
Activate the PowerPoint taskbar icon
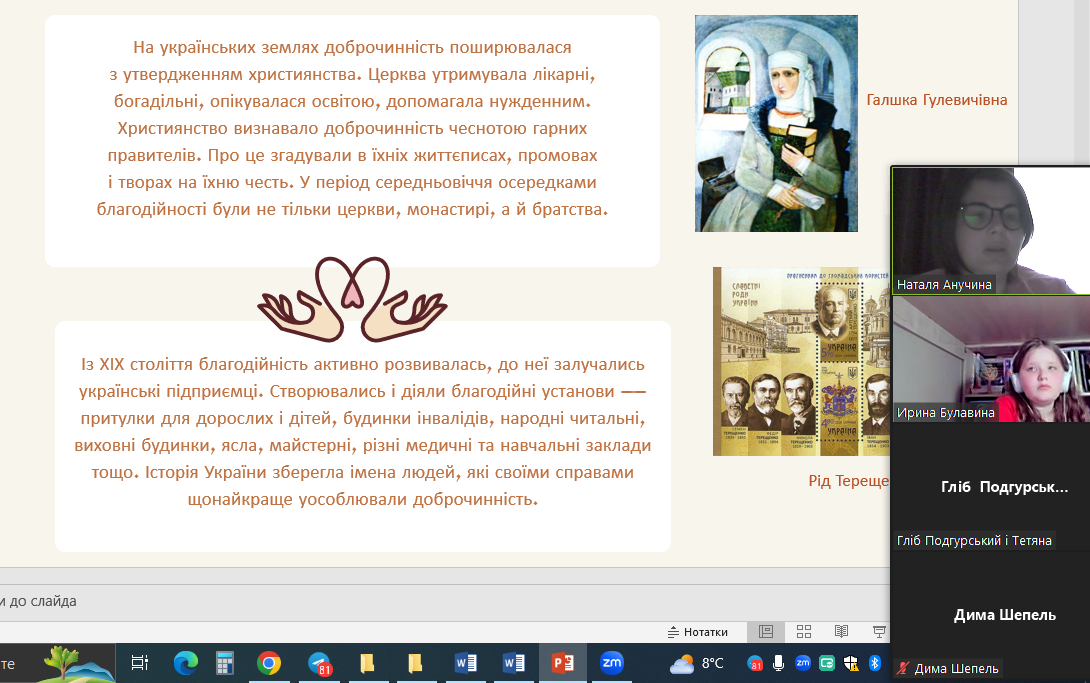pos(562,664)
